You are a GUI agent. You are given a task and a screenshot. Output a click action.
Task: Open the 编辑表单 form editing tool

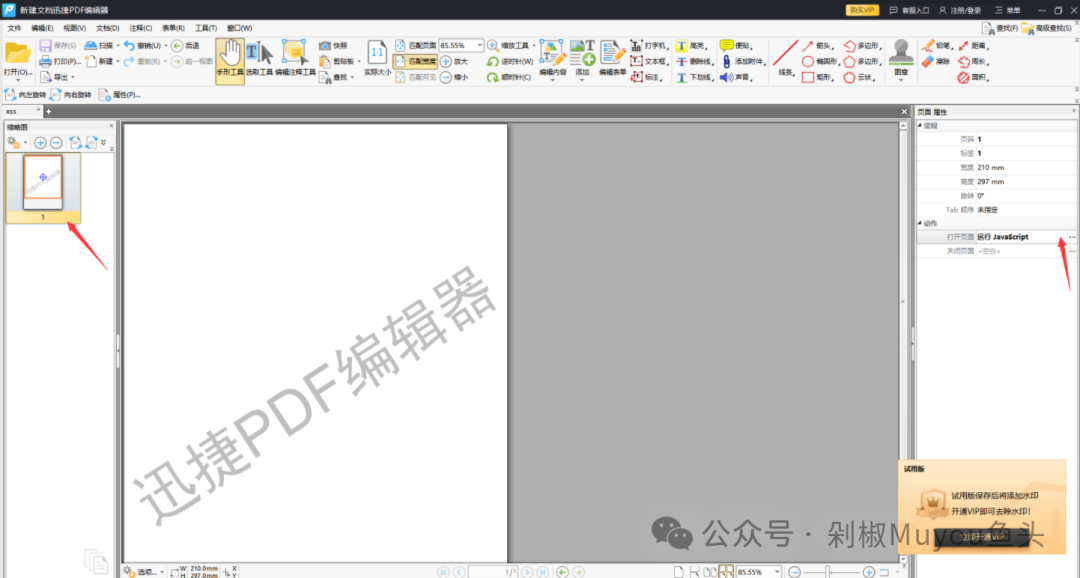[x=612, y=59]
